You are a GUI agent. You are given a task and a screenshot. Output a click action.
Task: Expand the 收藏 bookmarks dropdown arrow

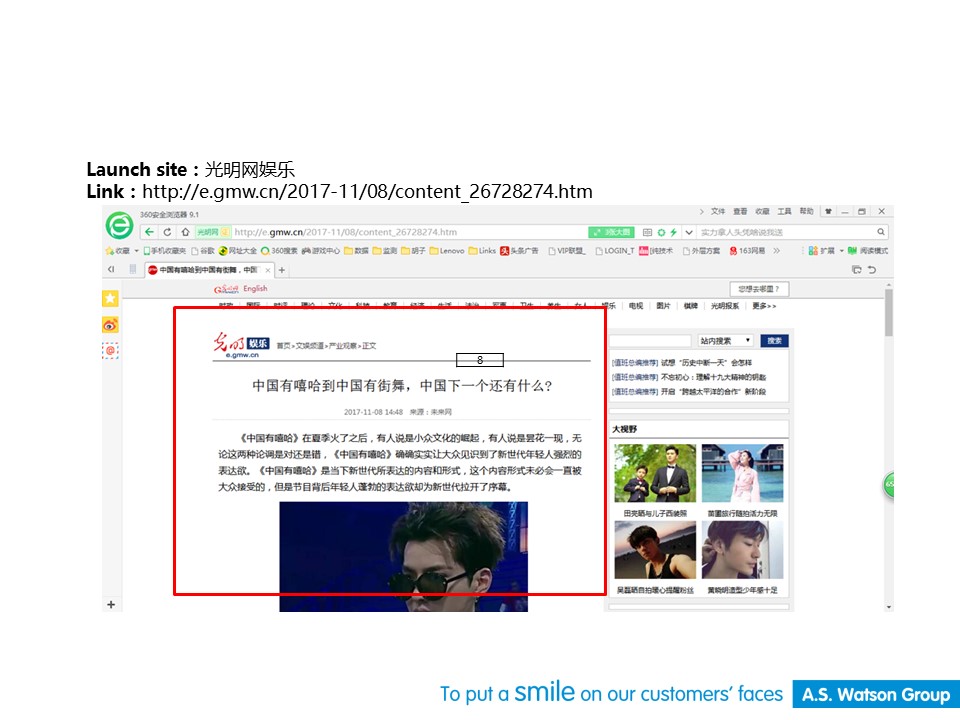tap(137, 251)
